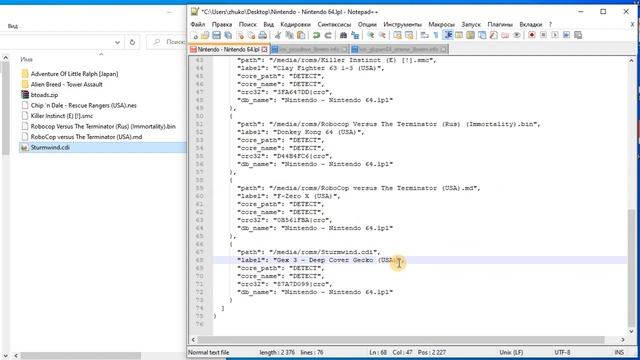Viewport: 640px width, 360px height.
Task: Open the Плагины menu
Action: (500, 24)
